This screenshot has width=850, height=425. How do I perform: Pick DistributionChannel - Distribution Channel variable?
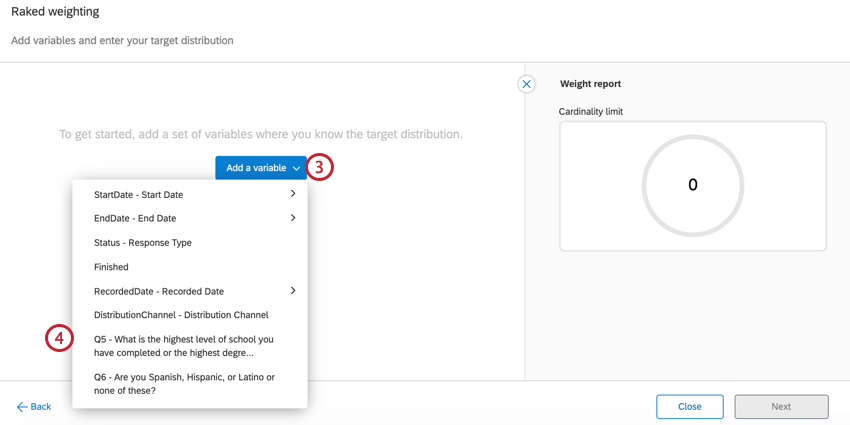tap(181, 315)
